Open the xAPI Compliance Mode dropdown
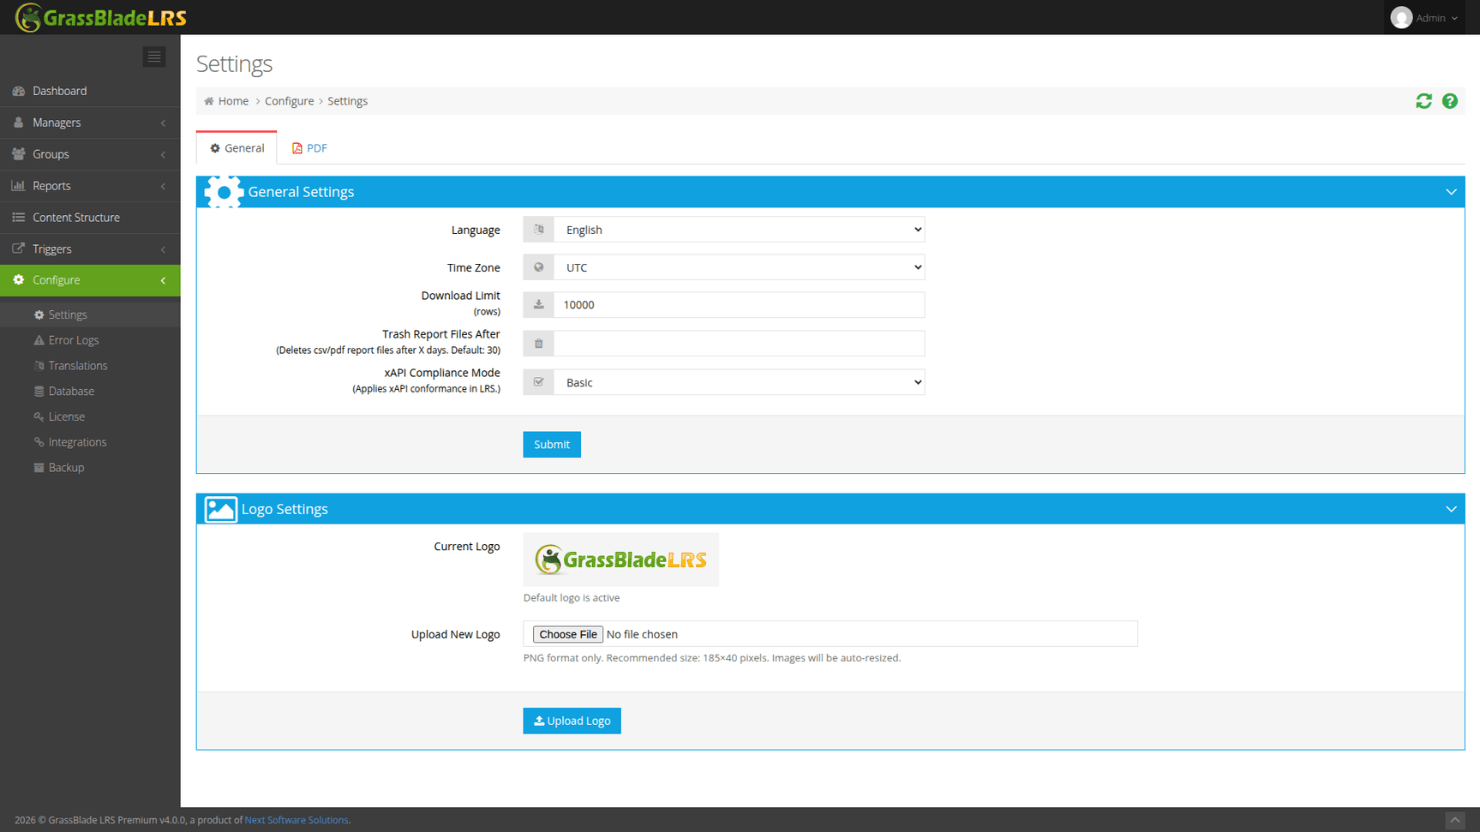Image resolution: width=1480 pixels, height=833 pixels. point(739,382)
